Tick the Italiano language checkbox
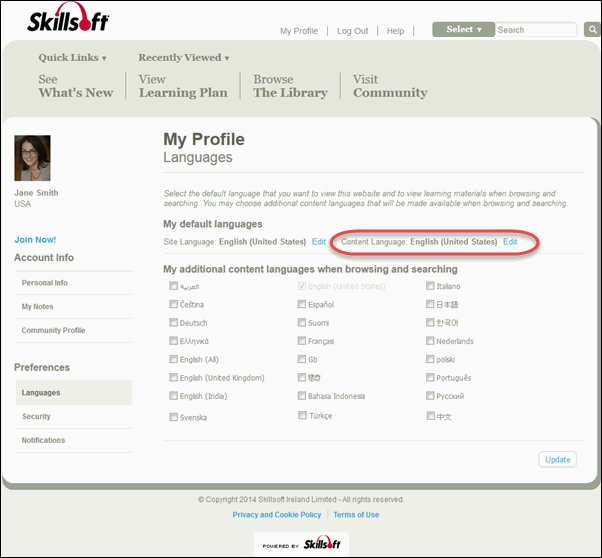This screenshot has width=602, height=558. (x=429, y=286)
